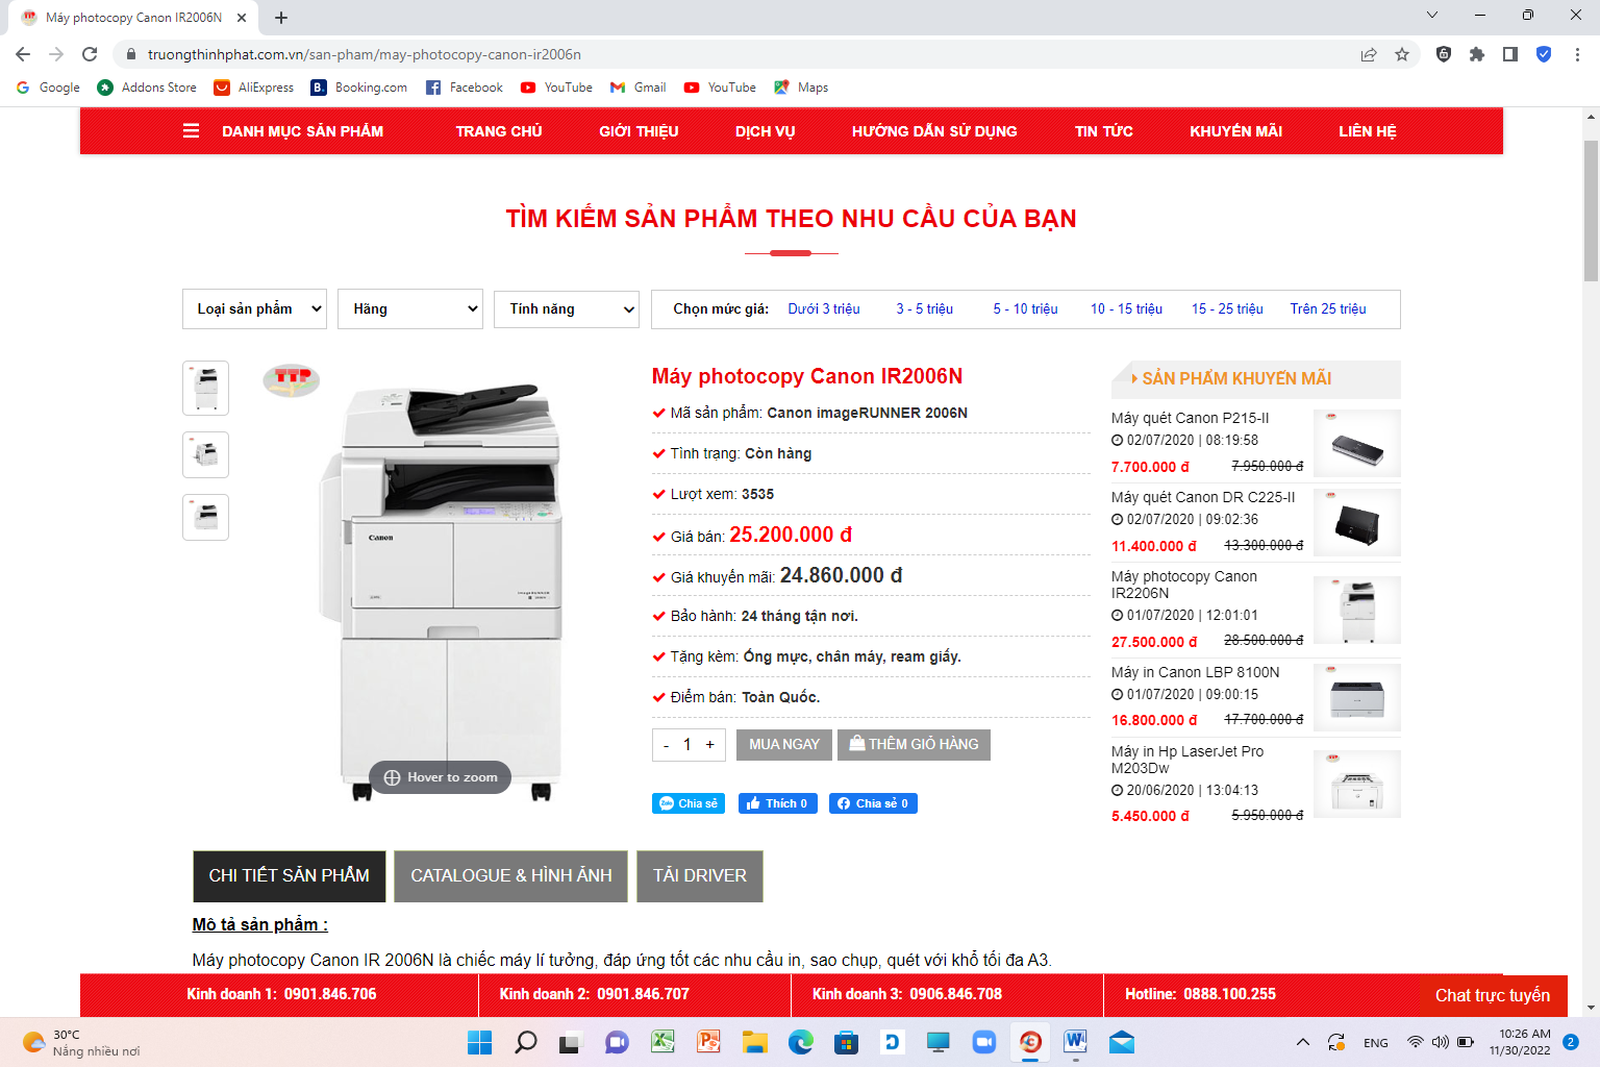The image size is (1600, 1067).
Task: Bookmark this page with the star icon
Action: click(1402, 55)
